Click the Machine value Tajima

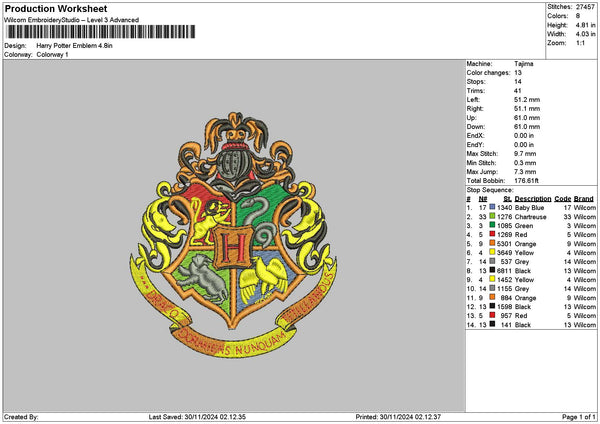click(523, 64)
